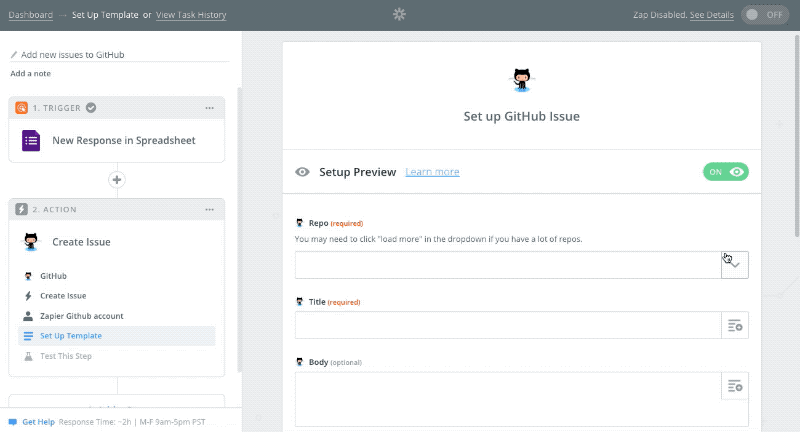
Task: Click Get Help link
Action: 38,422
